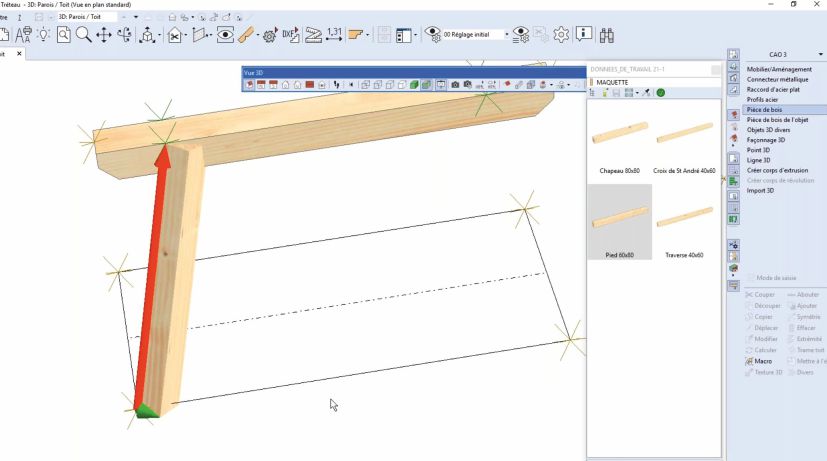Click the green circle icon in library panel
Viewport: 827px width, 461px height.
[661, 93]
